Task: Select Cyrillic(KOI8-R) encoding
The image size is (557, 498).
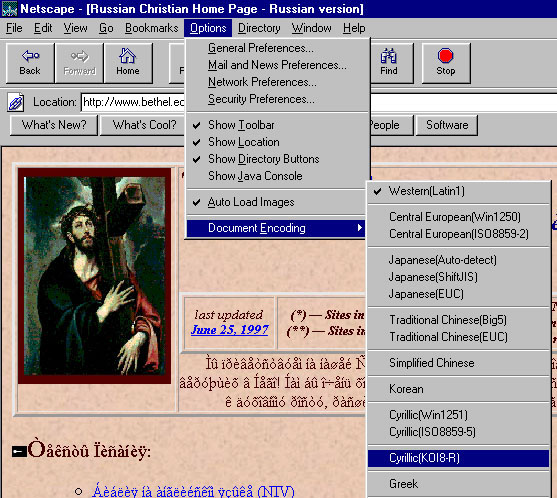Action: click(459, 458)
